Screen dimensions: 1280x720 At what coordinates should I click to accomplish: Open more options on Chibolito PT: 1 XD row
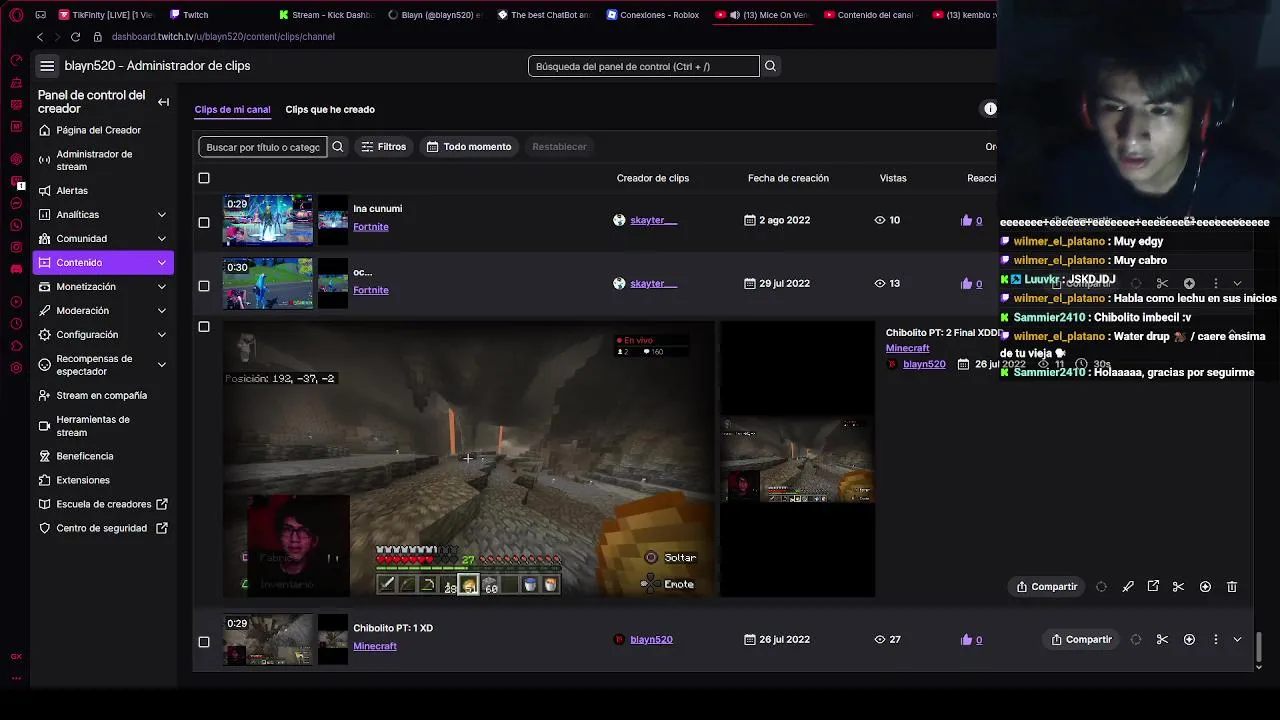pos(1216,640)
